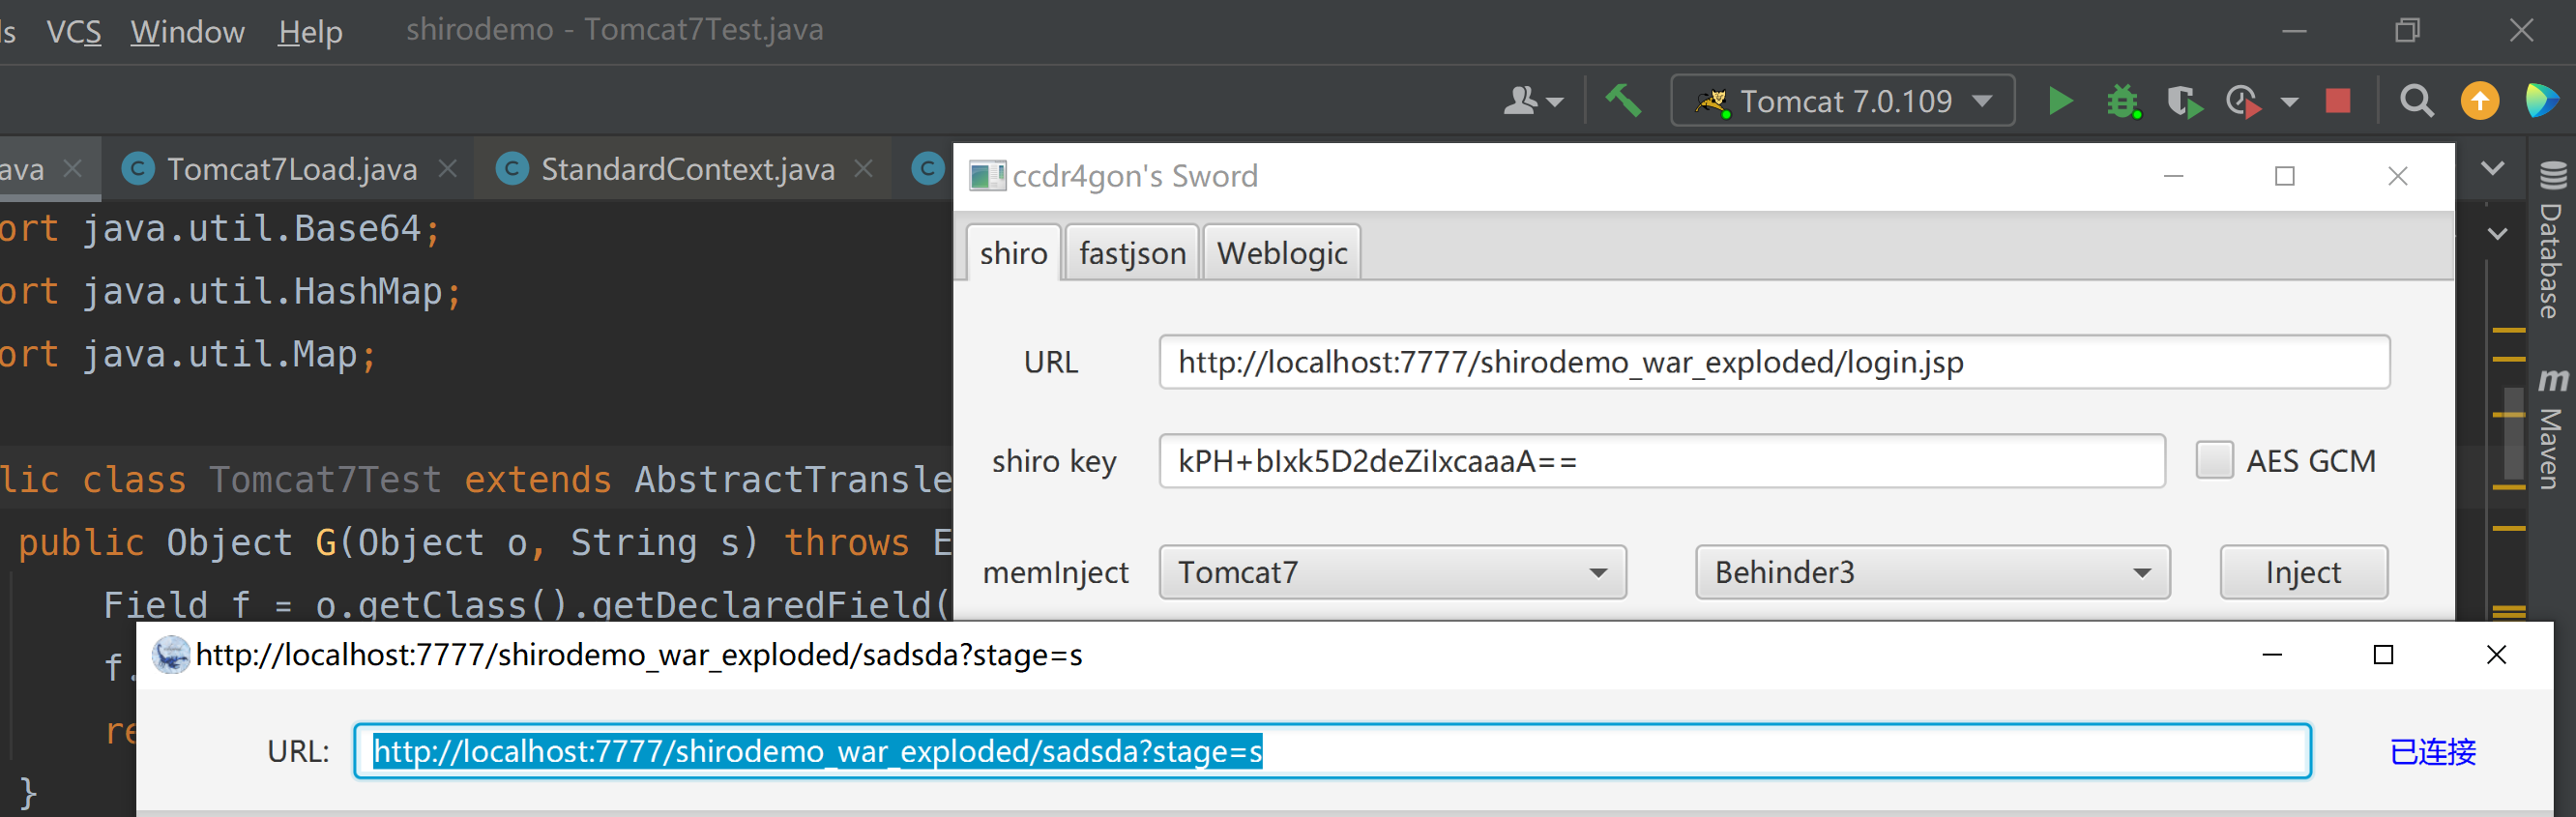This screenshot has width=2576, height=817.
Task: Focus the Sword URL input field
Action: pos(1774,362)
